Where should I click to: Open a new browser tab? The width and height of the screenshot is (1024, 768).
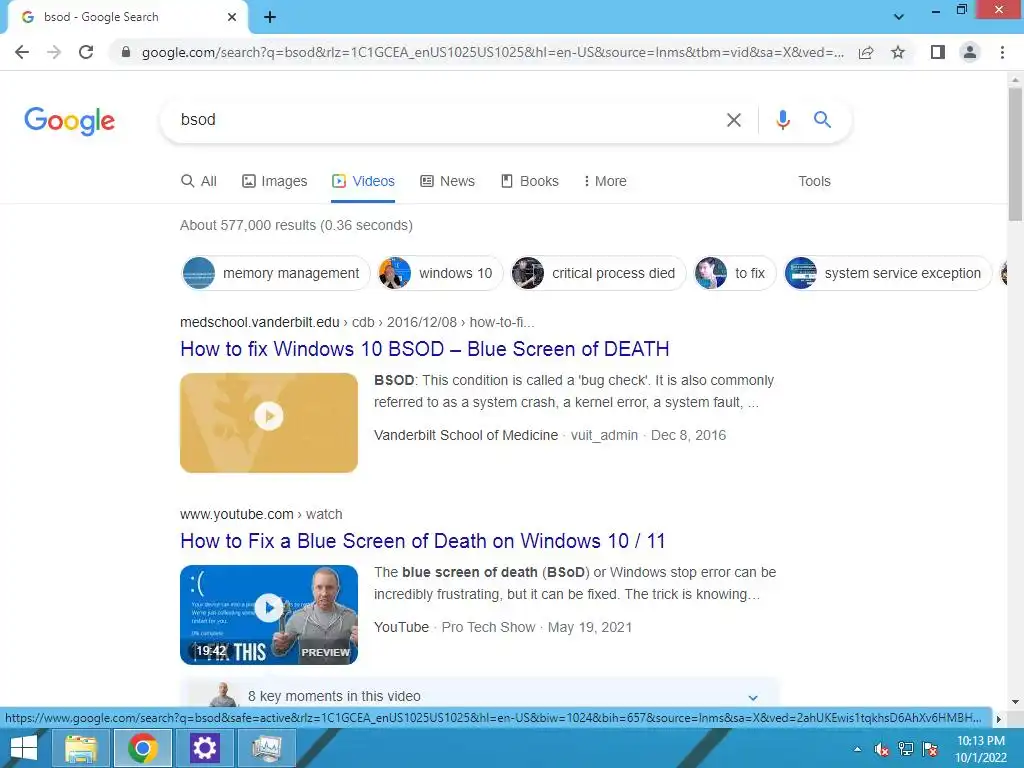click(270, 17)
